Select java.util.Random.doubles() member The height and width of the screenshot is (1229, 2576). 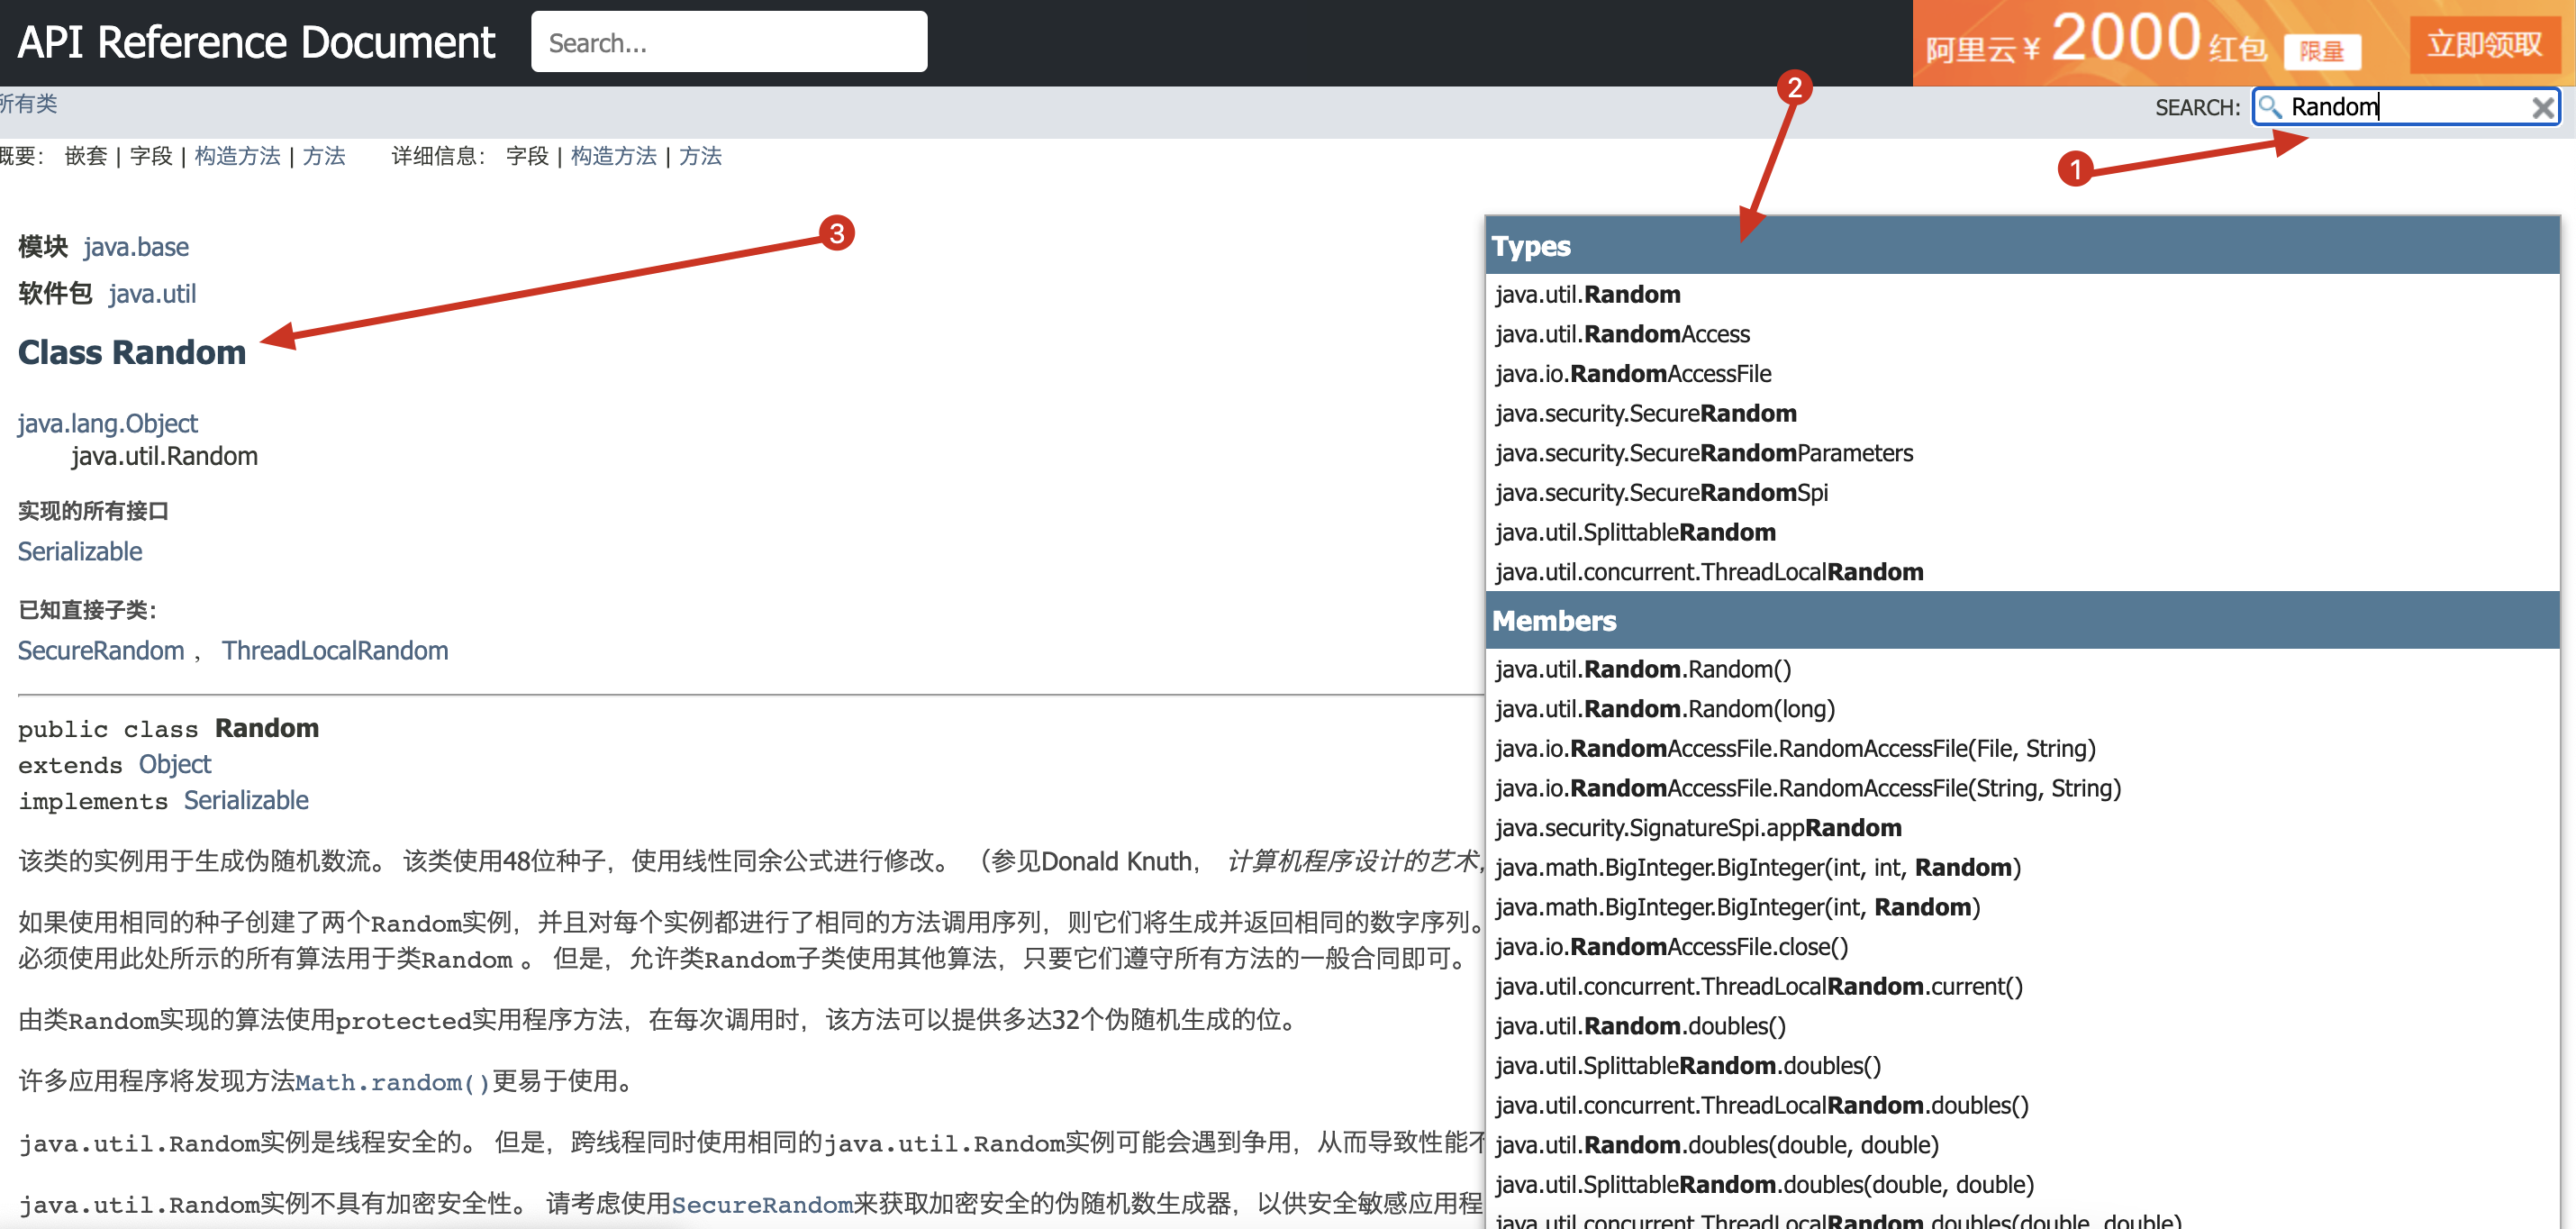pyautogui.click(x=2022, y=1026)
